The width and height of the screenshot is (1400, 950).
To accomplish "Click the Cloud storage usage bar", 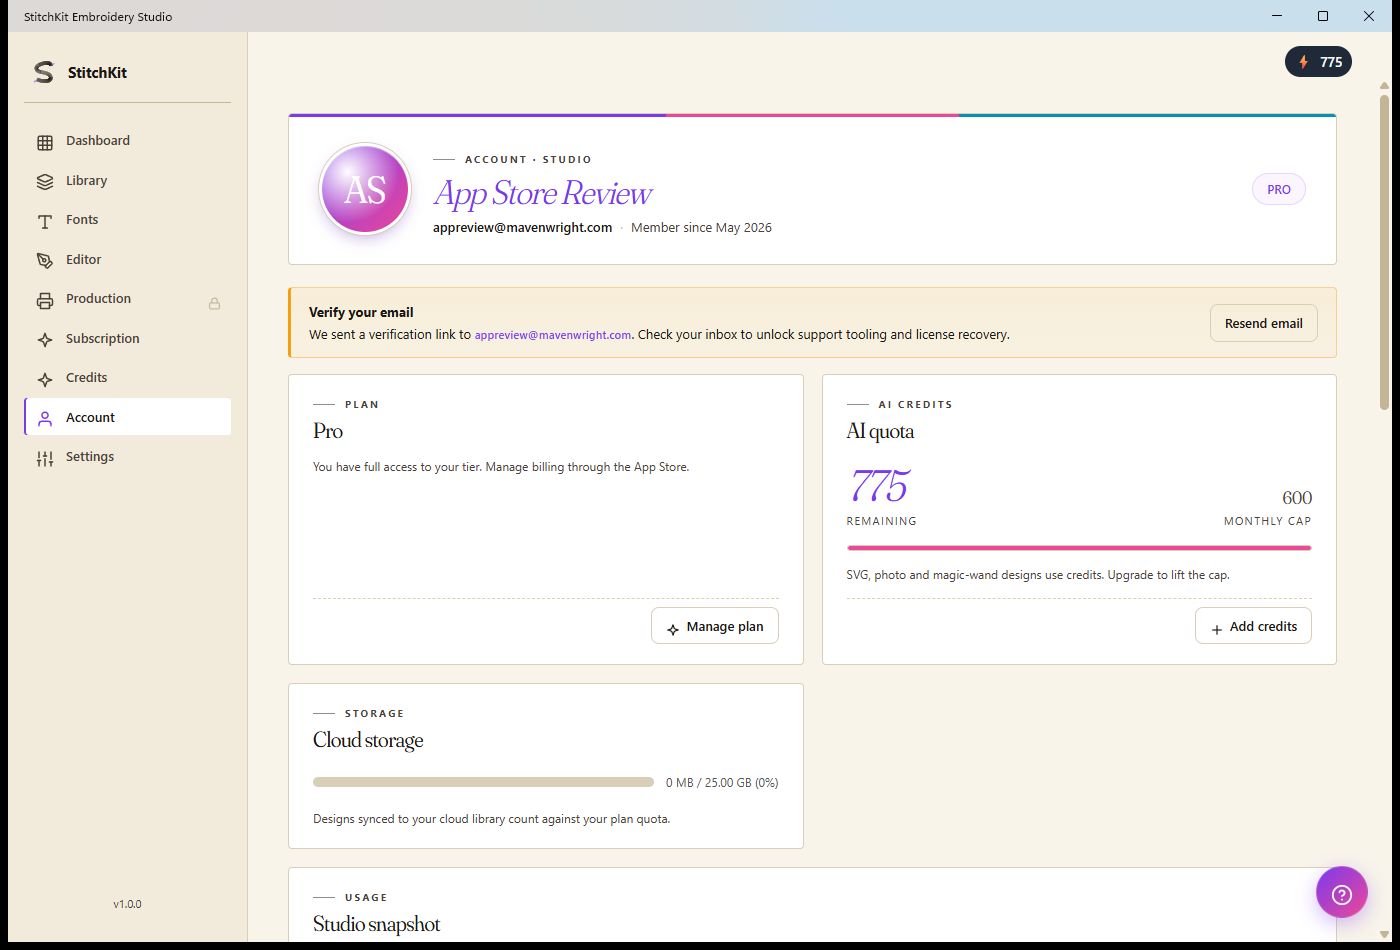I will [x=484, y=782].
